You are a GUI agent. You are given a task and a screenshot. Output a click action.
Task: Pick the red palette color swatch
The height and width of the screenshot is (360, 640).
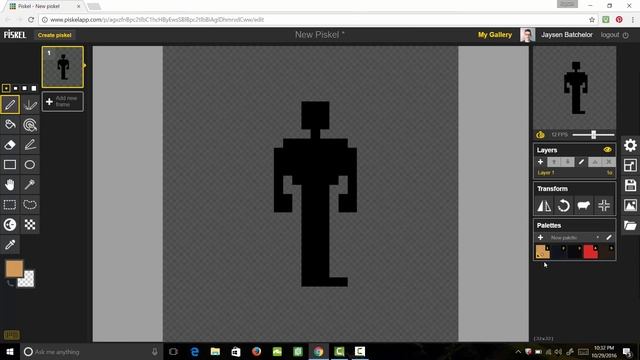point(591,251)
